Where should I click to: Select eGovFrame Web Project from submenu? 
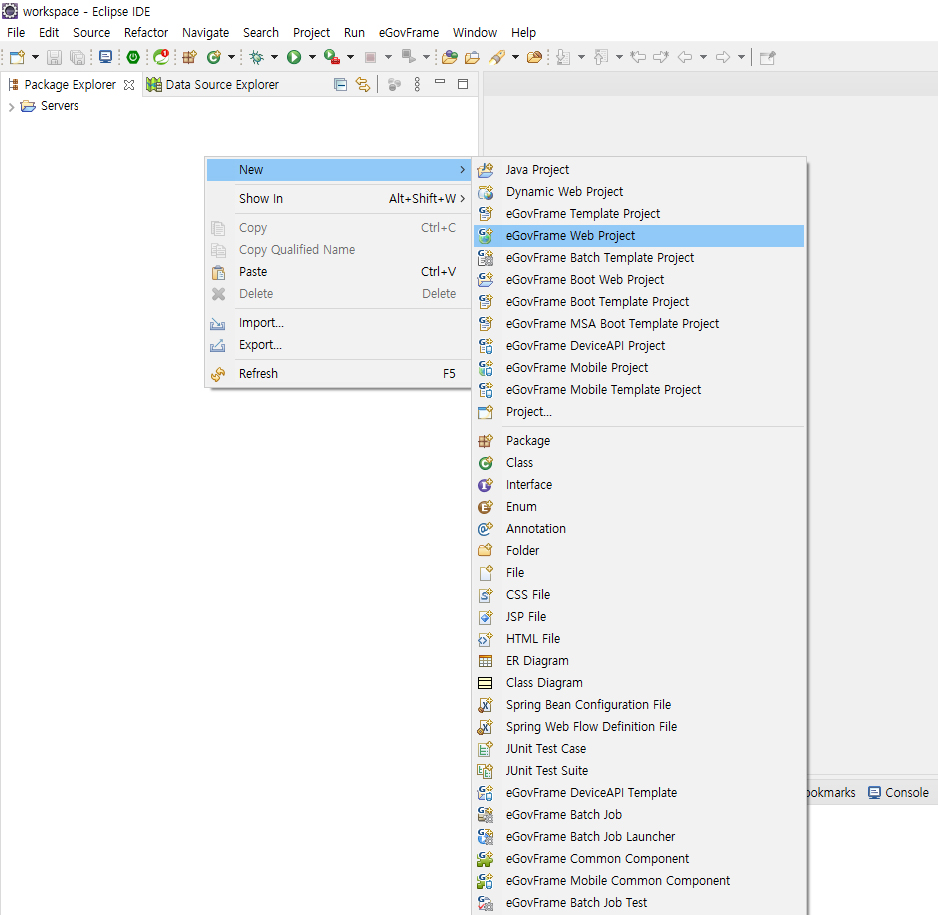[570, 236]
